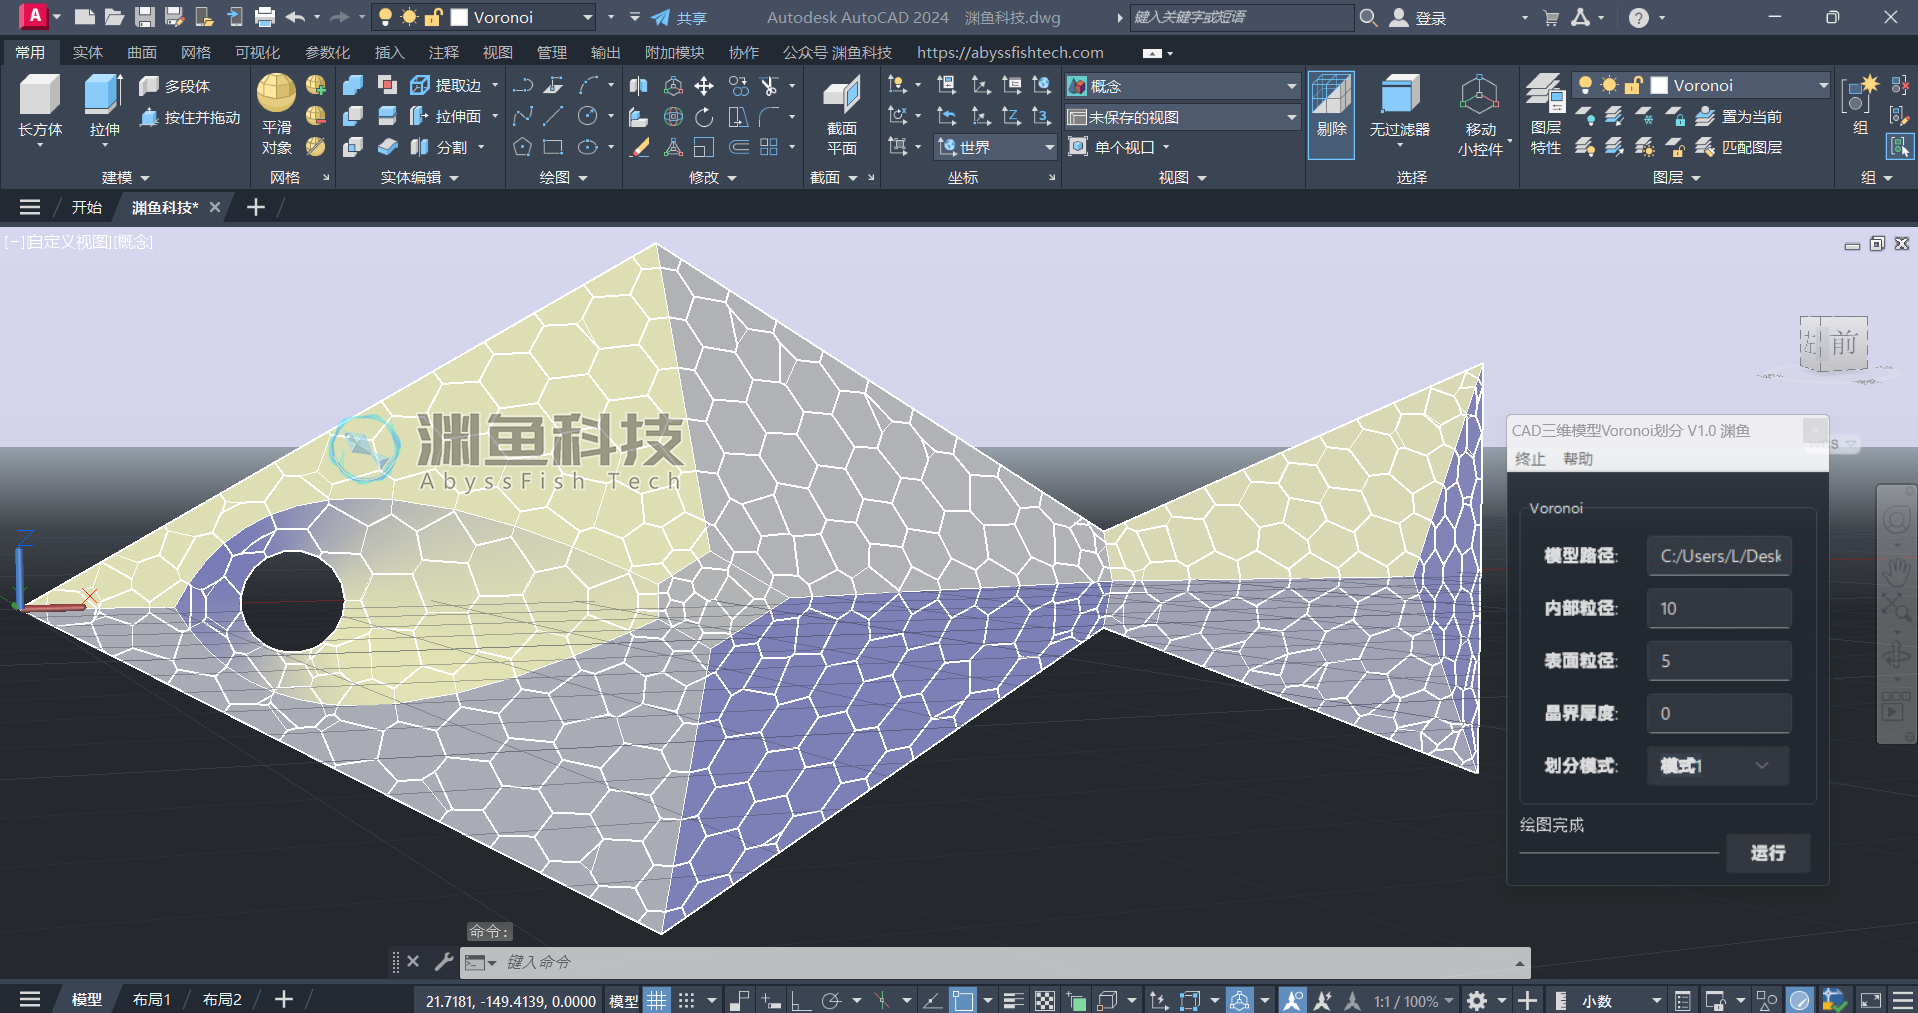The width and height of the screenshot is (1918, 1013).
Task: Select the 长方体 box modeling tool
Action: coord(40,106)
